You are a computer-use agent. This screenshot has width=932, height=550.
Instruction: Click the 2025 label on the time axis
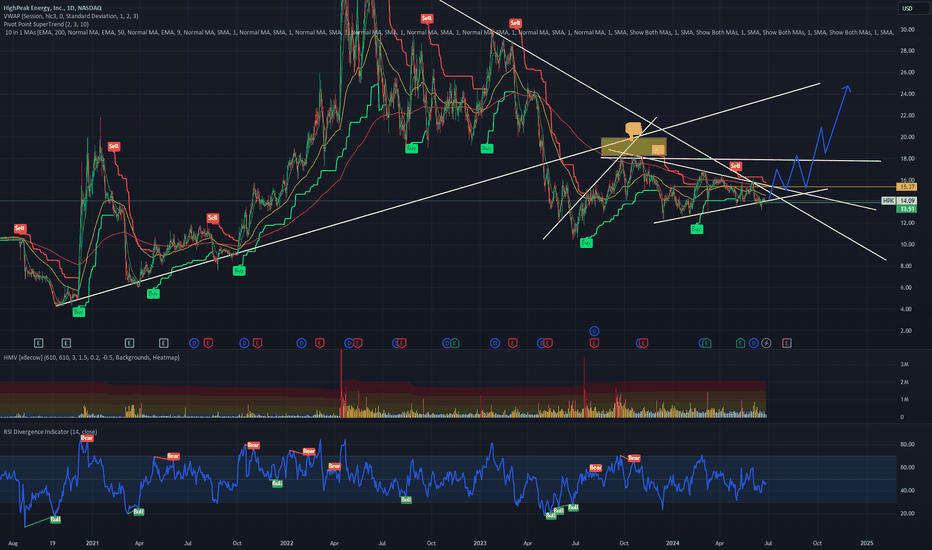click(x=867, y=543)
